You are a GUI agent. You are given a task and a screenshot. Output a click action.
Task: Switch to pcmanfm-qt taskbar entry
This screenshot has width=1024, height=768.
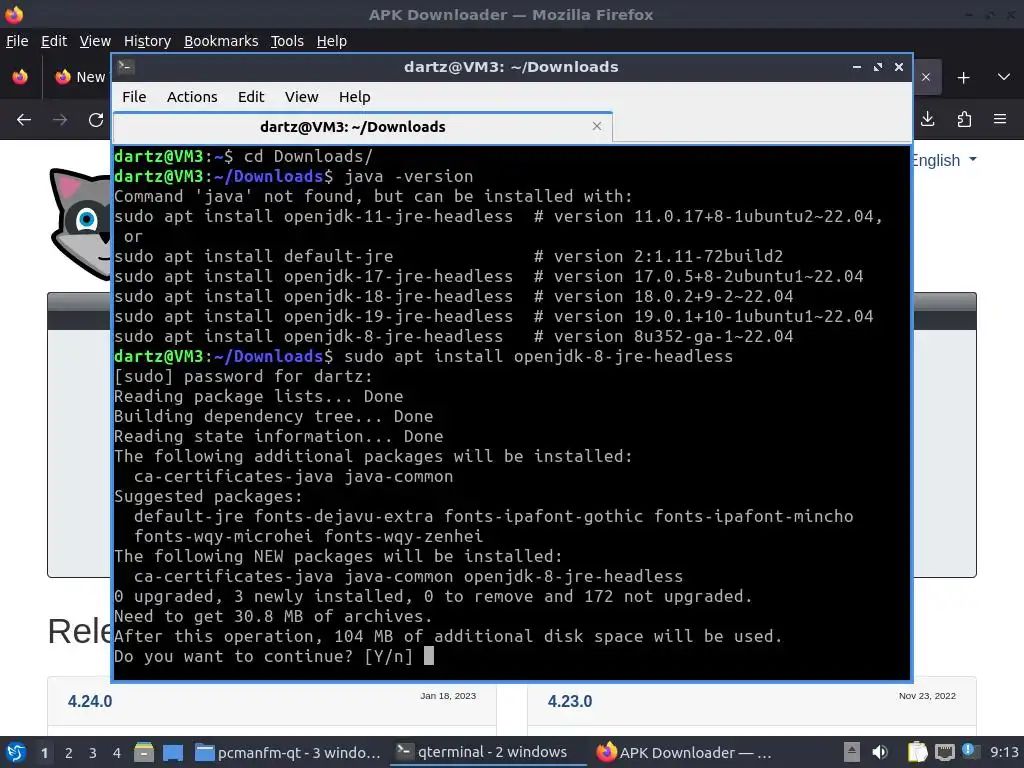(x=288, y=753)
